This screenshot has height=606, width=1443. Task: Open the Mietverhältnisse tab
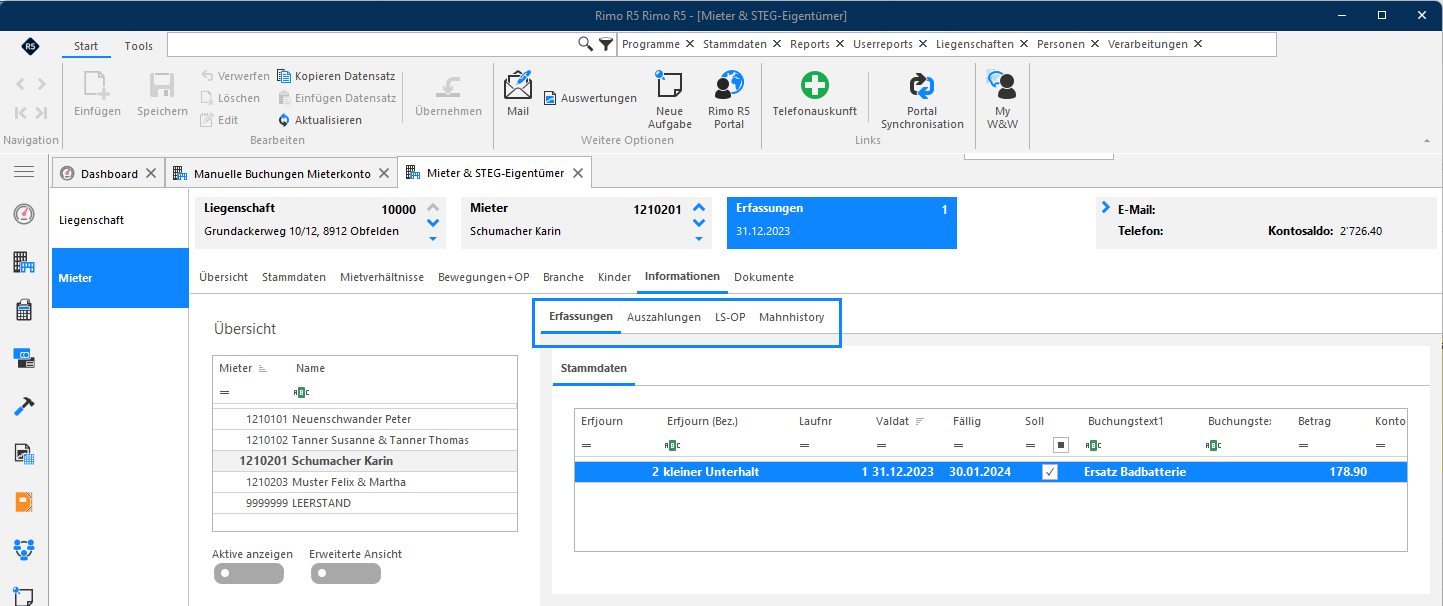pos(382,277)
